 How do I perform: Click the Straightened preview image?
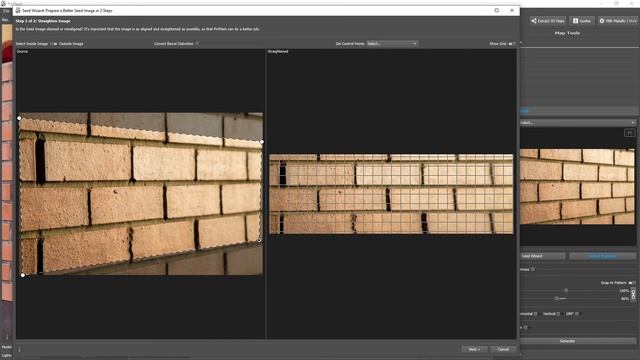(x=391, y=194)
